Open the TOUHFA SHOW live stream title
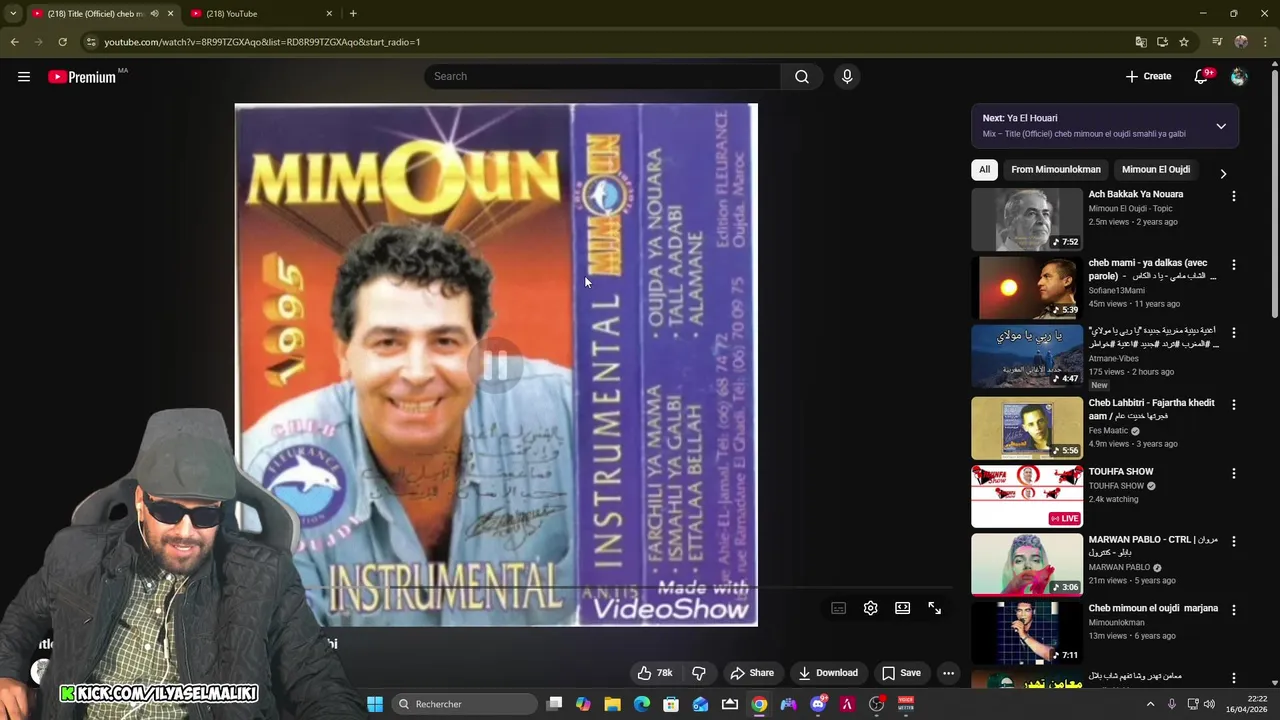 point(1121,471)
